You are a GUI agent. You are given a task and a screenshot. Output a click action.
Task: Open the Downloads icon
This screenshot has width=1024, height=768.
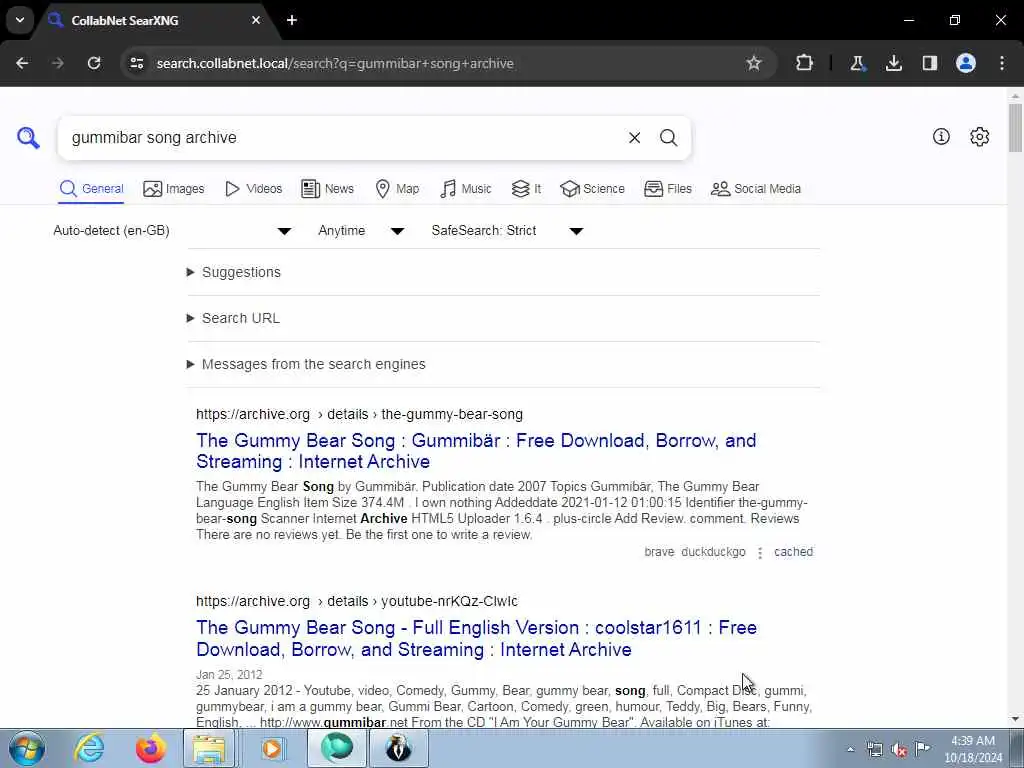tap(893, 63)
